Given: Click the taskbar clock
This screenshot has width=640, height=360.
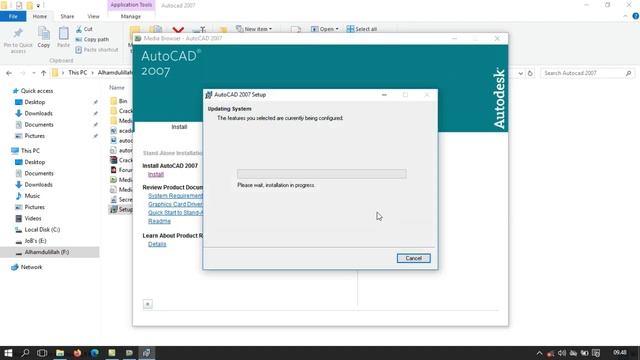Looking at the screenshot, I should 620,353.
